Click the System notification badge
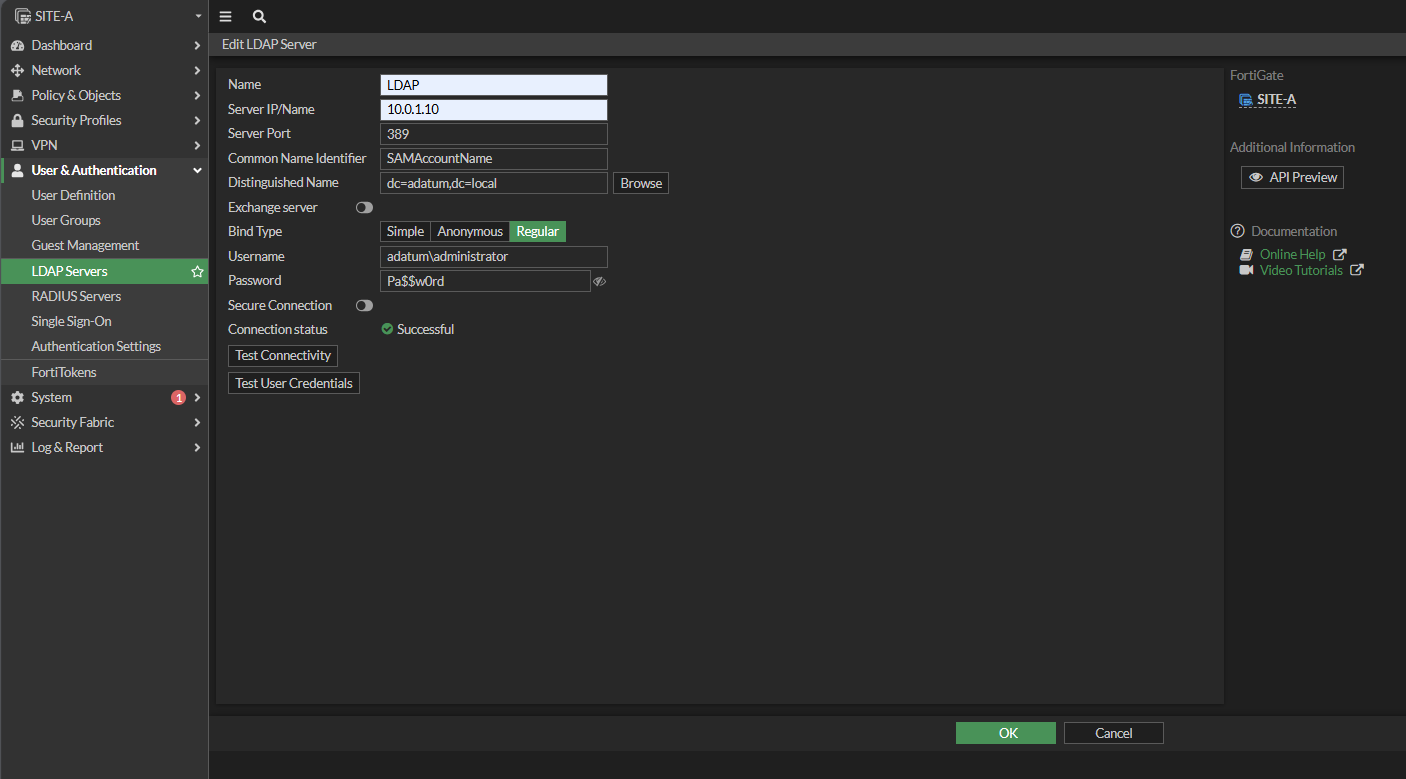 click(178, 398)
